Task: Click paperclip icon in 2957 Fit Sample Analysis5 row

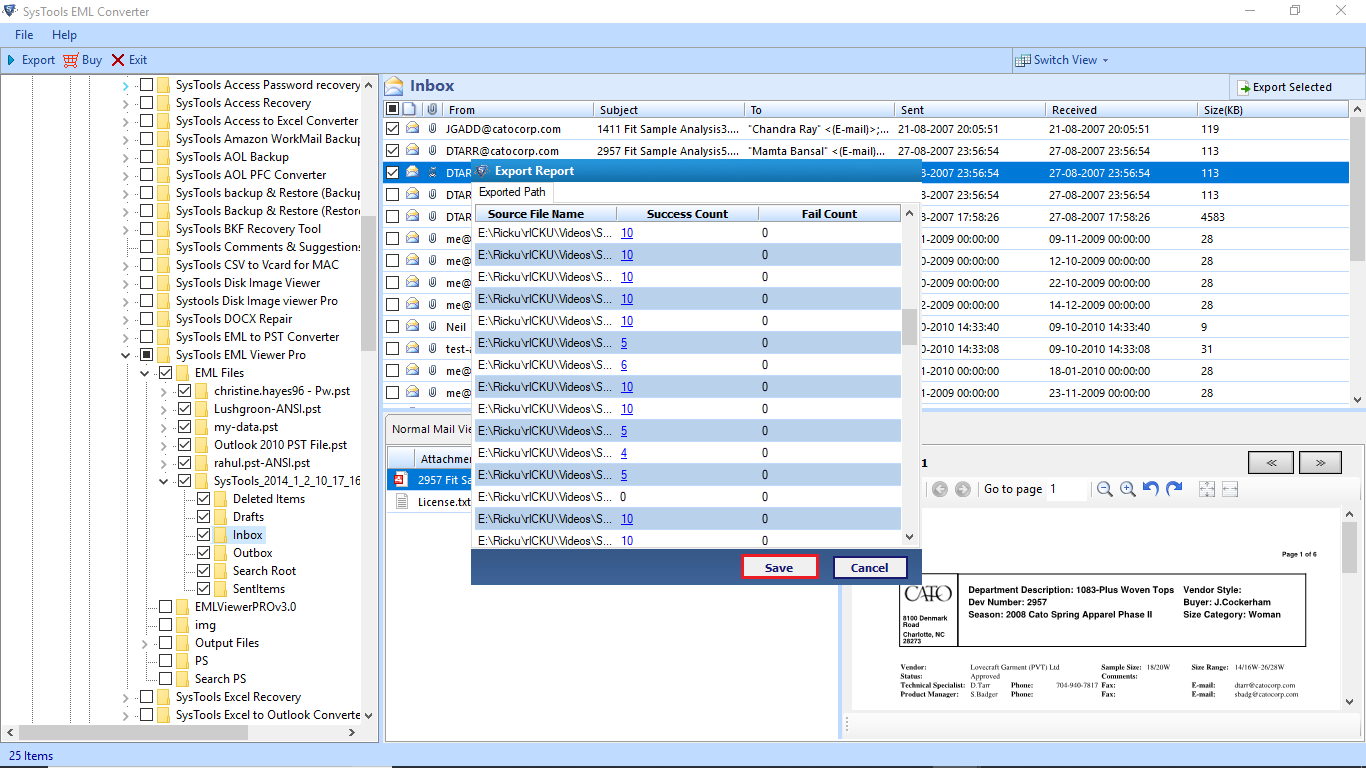Action: pos(432,151)
